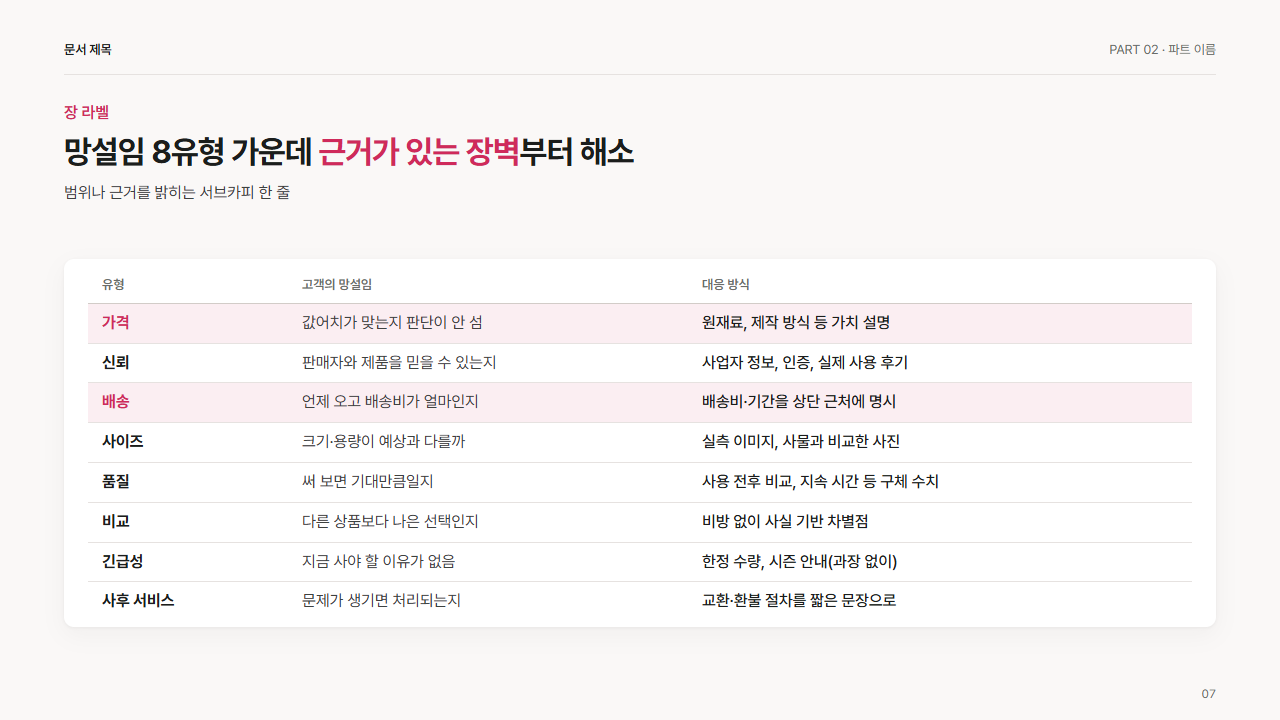Click the '문서 제목' header text
Viewport: 1280px width, 720px height.
(88, 49)
